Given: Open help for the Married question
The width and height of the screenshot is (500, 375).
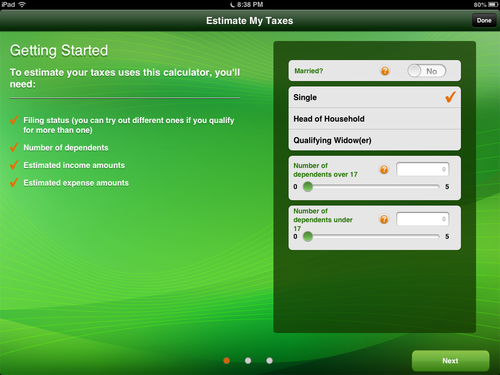Looking at the screenshot, I should coord(385,71).
